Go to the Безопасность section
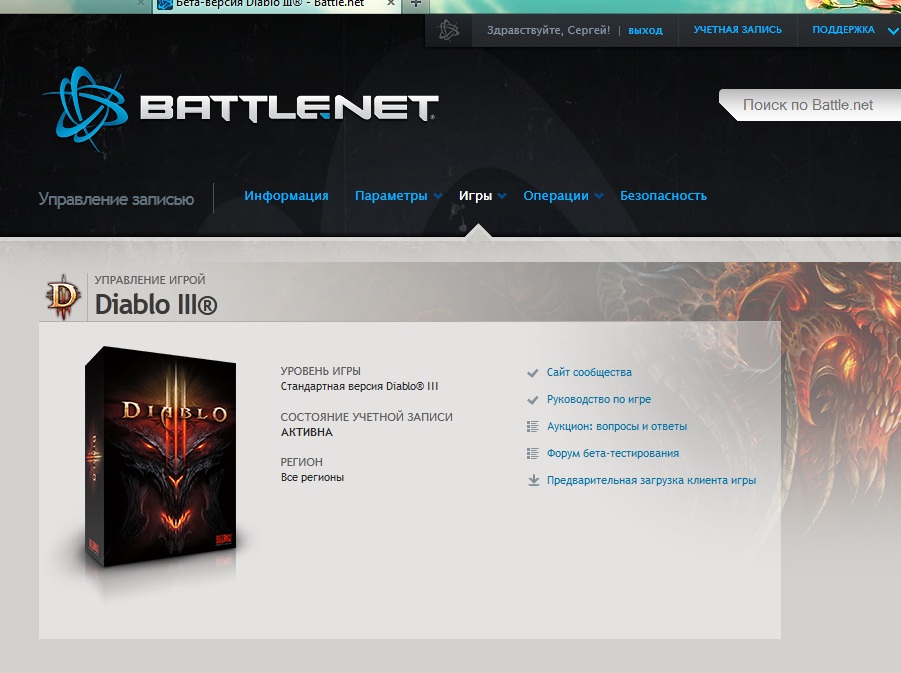The image size is (901, 673). (x=663, y=195)
